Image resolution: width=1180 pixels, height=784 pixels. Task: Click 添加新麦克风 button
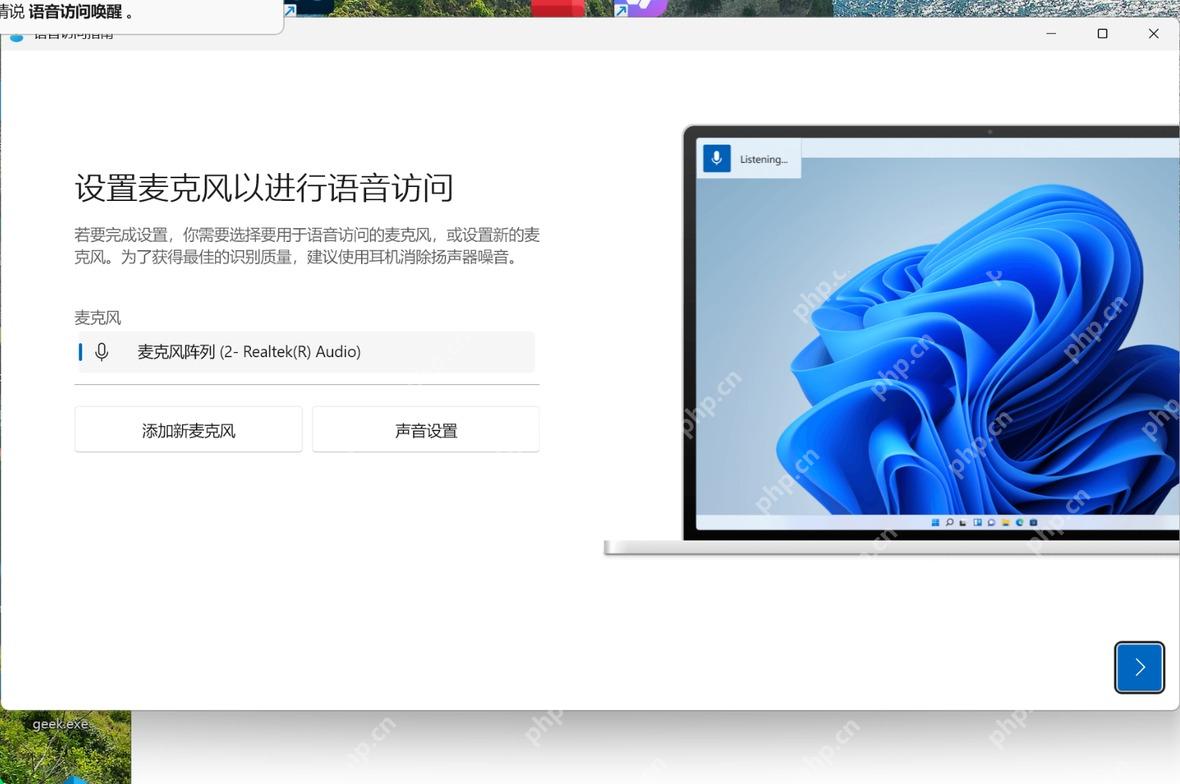(188, 430)
